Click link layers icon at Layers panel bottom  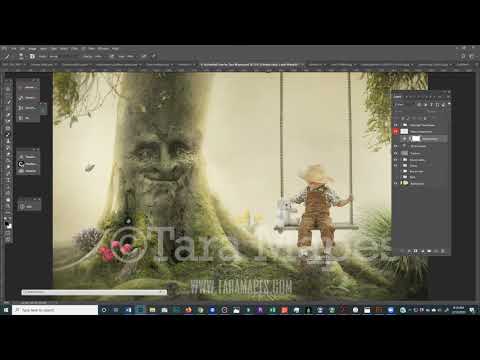pos(402,251)
